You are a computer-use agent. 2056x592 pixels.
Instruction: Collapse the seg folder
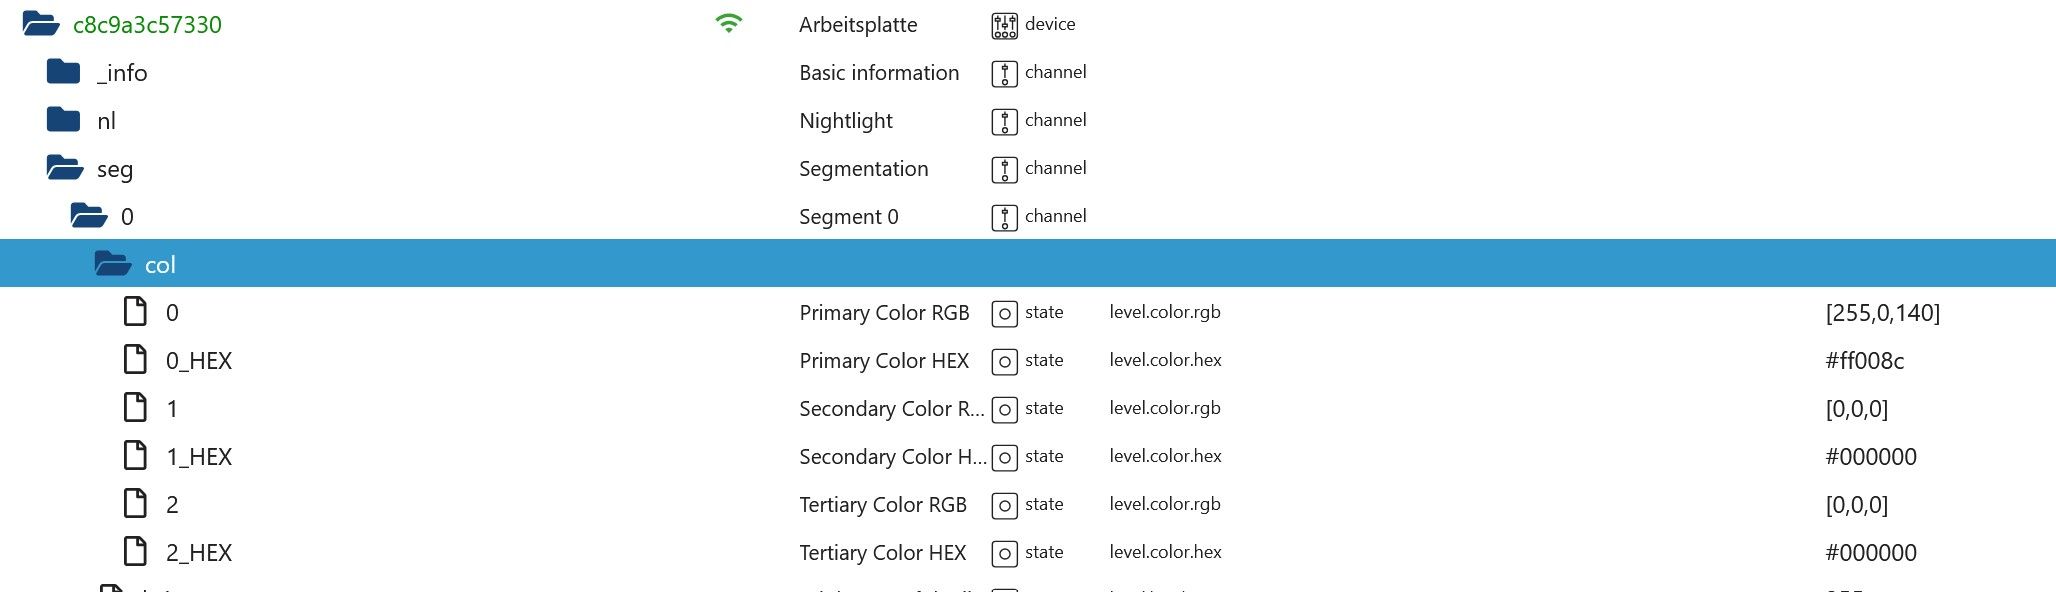65,168
